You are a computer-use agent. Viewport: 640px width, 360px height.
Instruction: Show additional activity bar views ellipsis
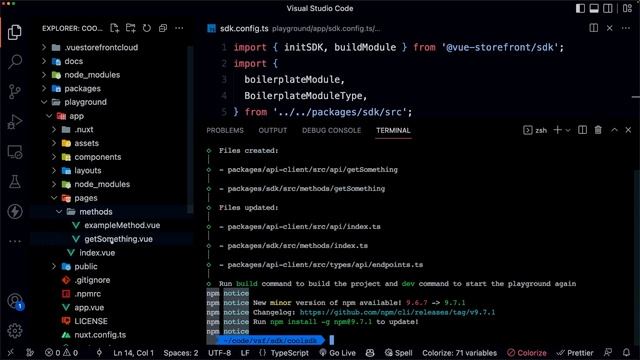15,241
